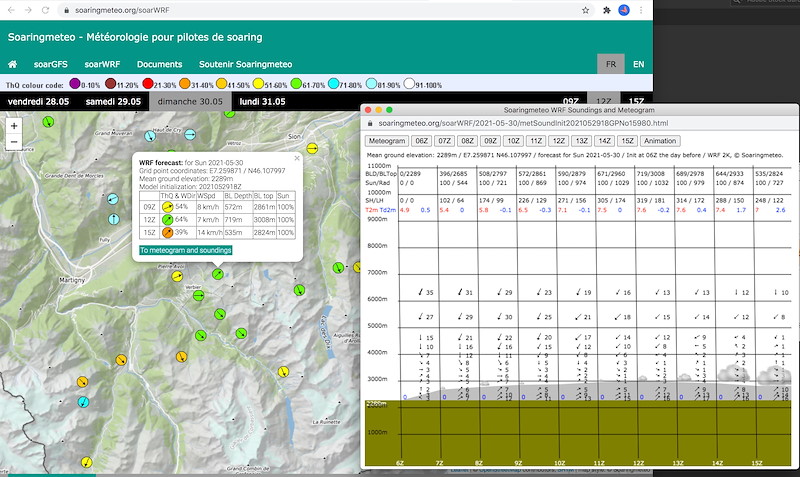
Task: Click green 61-70% ThQ legend swatch
Action: [296, 84]
